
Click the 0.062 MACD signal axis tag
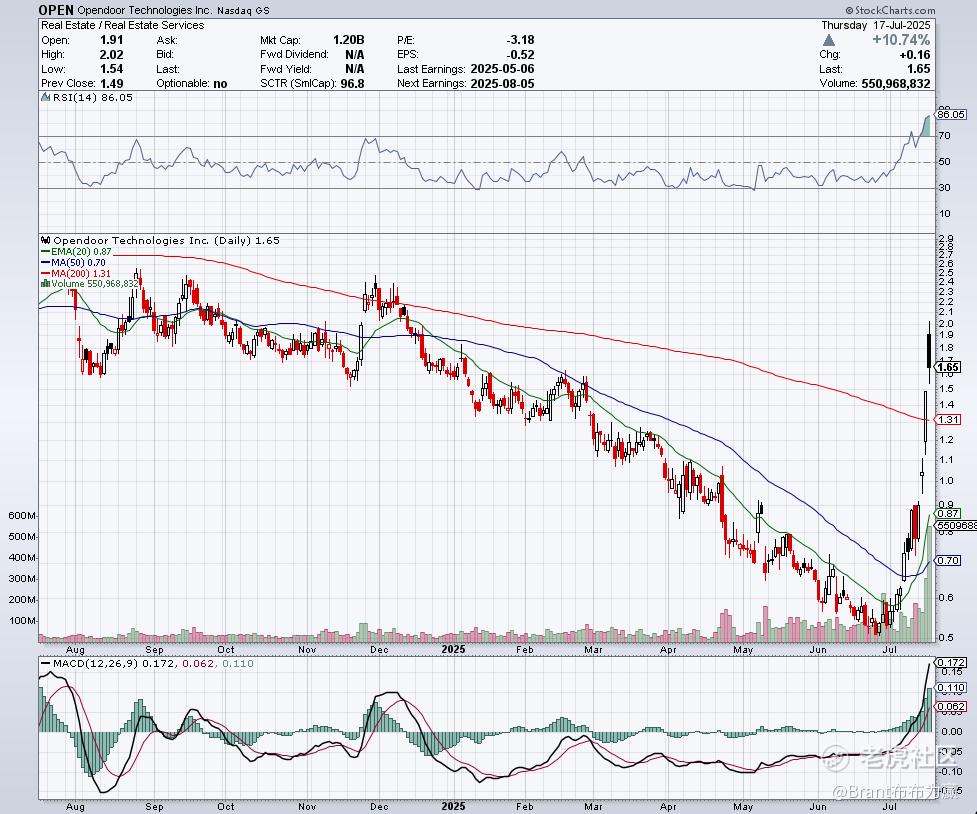tap(951, 706)
